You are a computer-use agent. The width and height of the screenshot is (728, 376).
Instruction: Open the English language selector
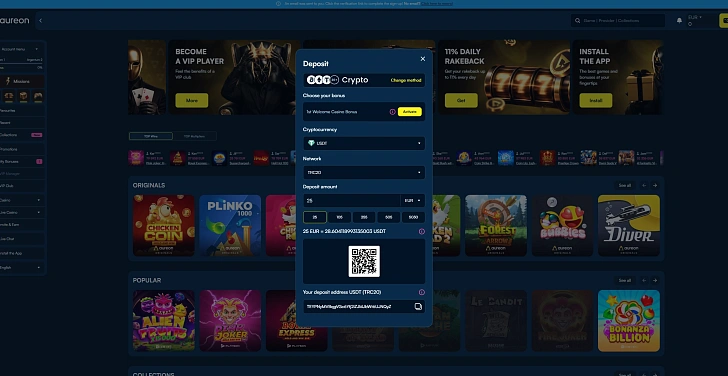21,267
